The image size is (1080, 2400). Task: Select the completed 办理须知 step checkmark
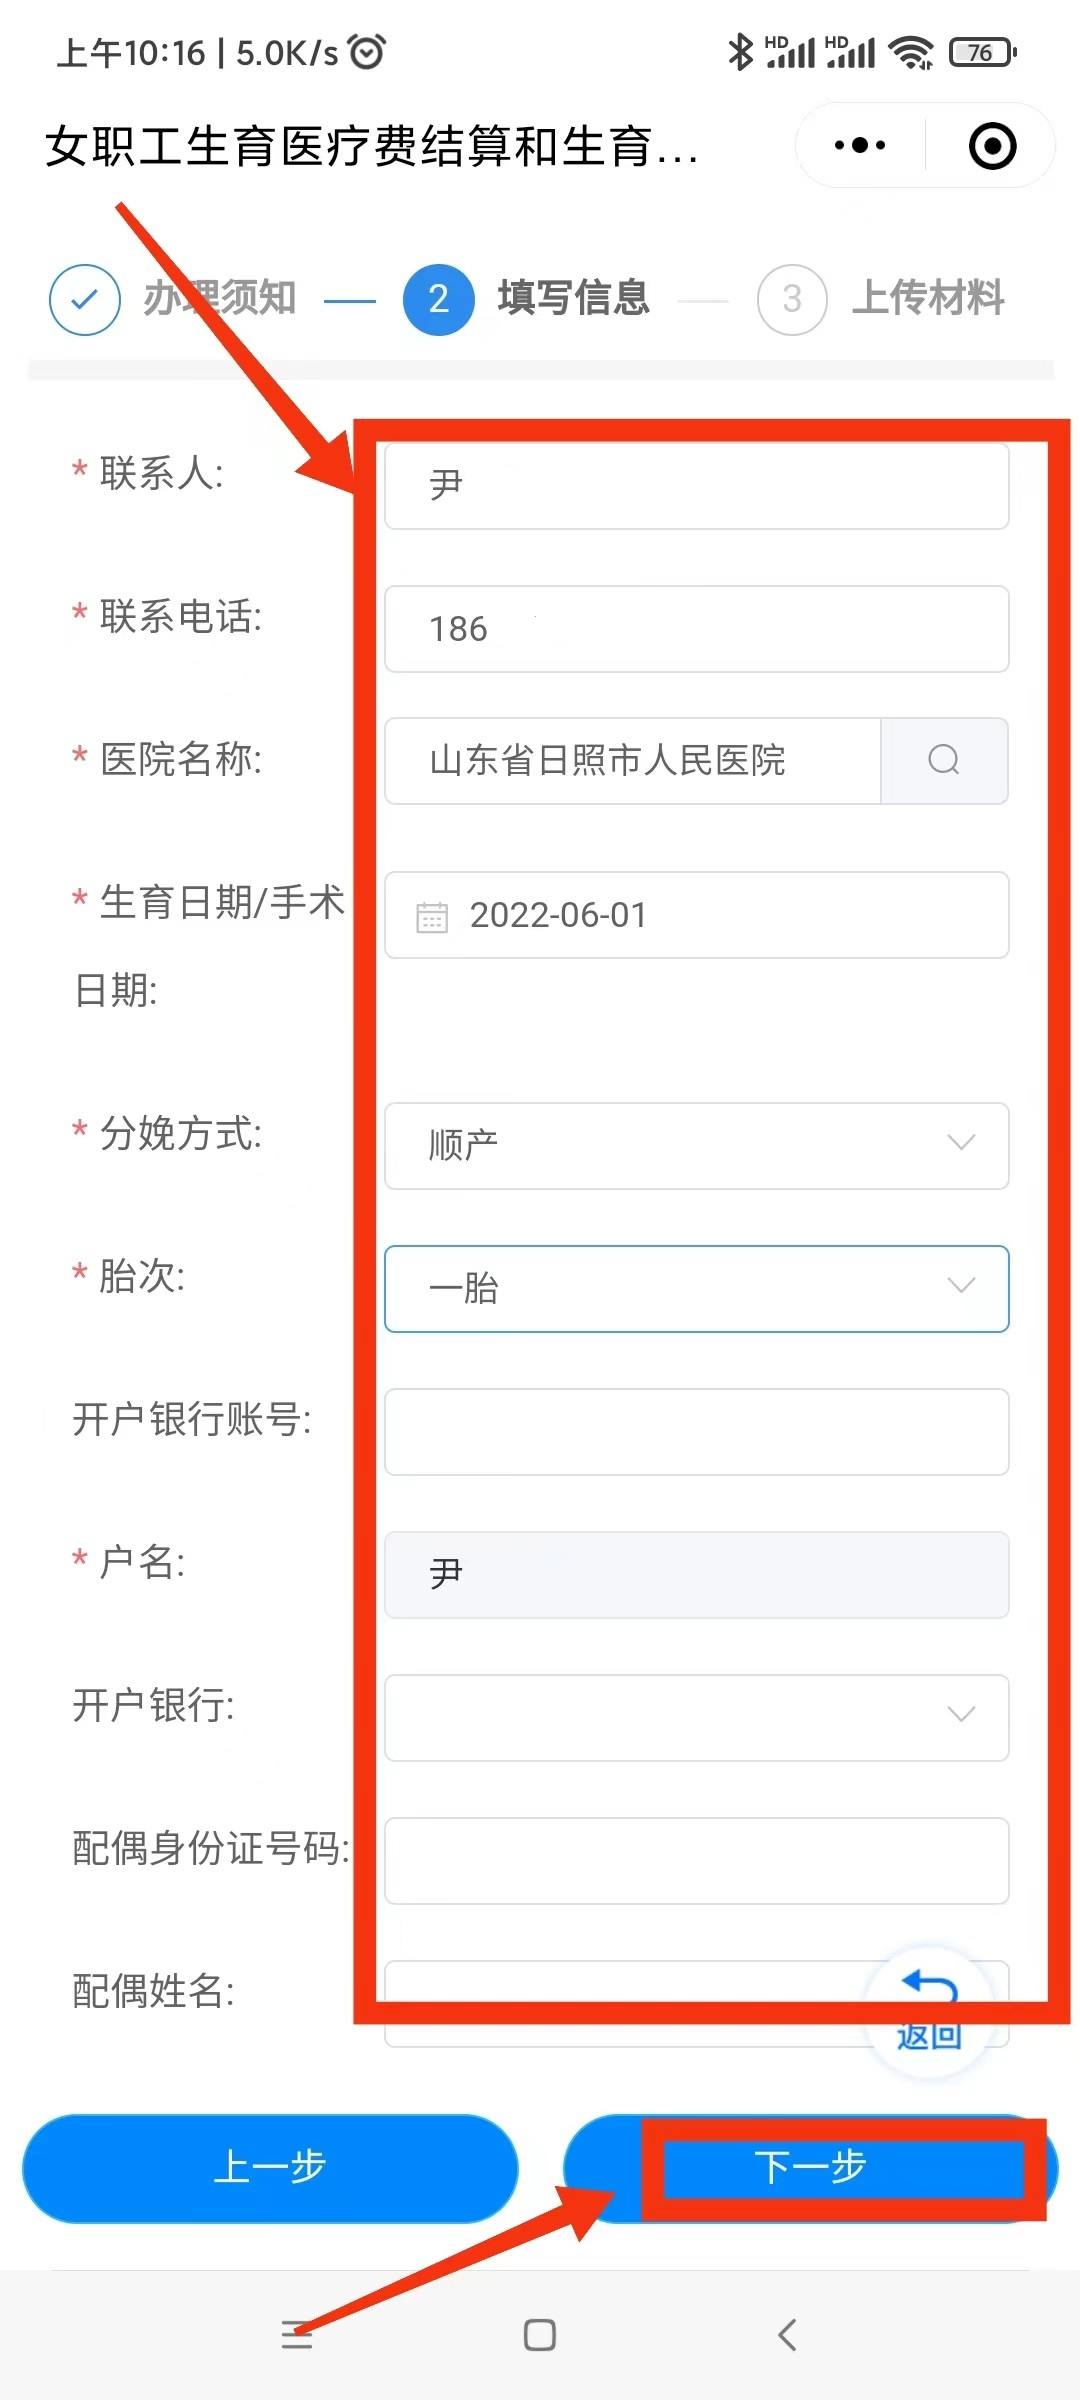tap(85, 299)
